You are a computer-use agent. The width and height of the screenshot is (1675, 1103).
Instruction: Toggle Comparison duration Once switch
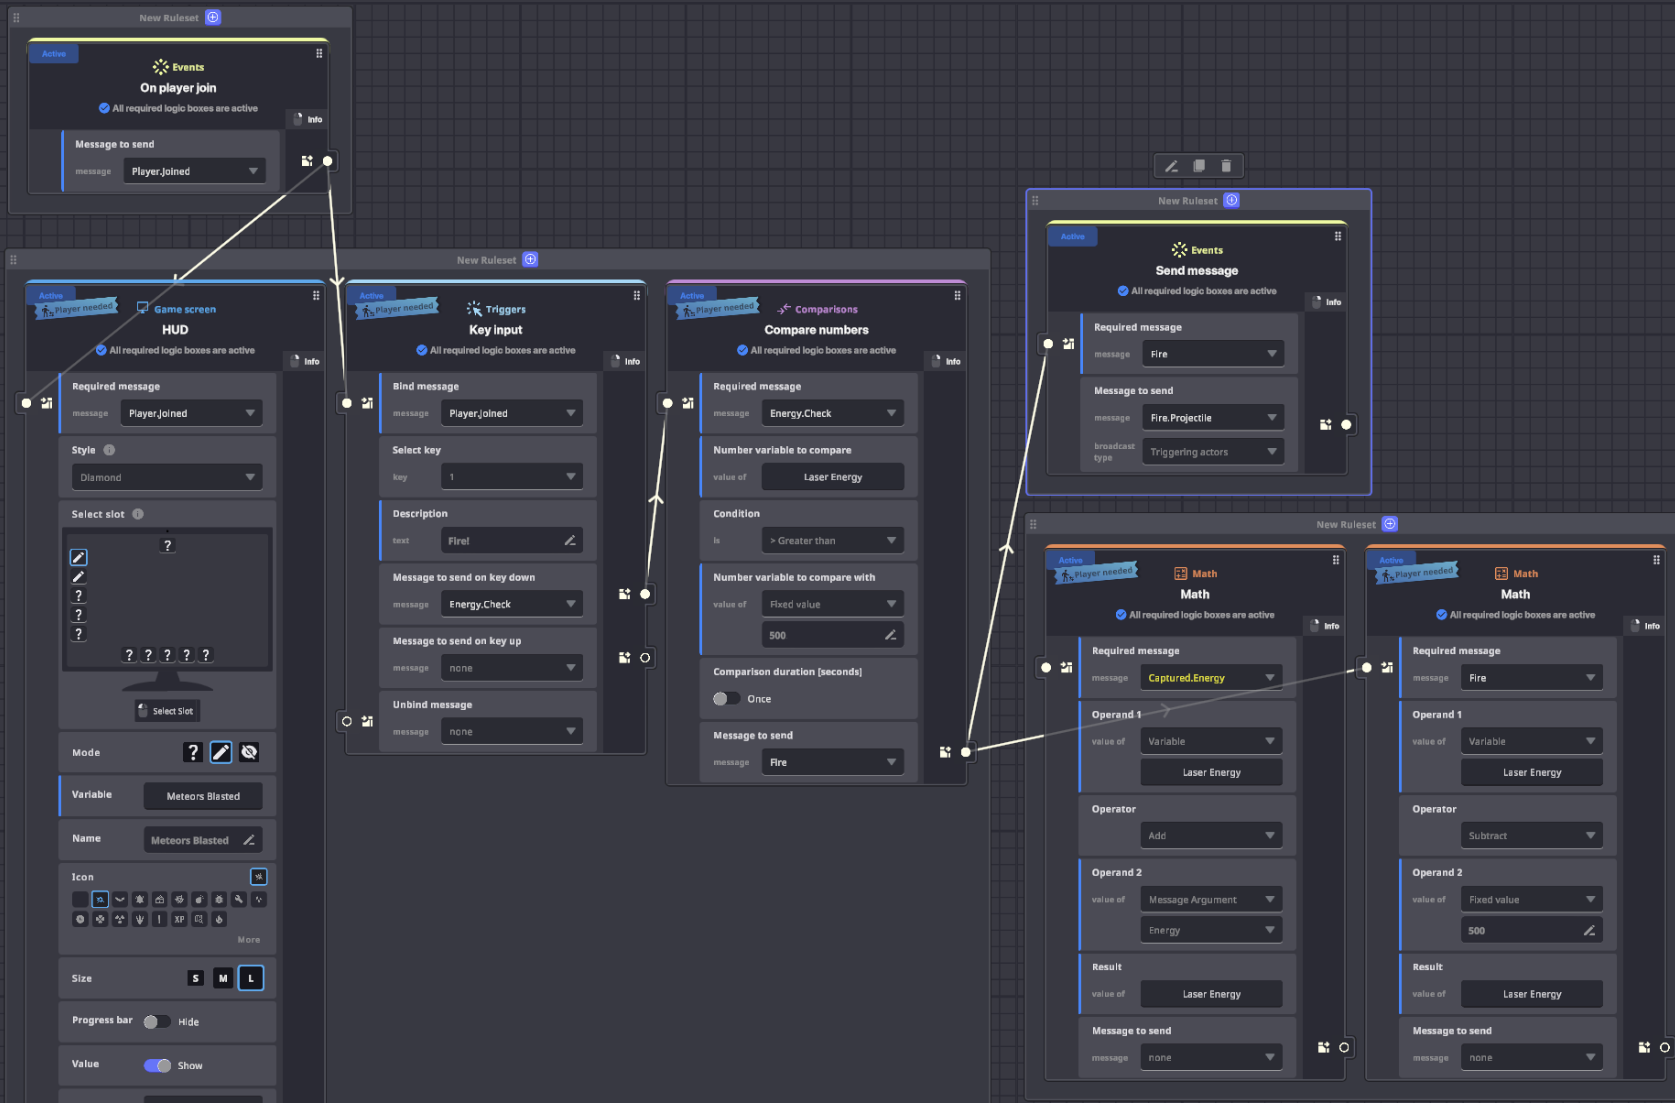point(726,699)
